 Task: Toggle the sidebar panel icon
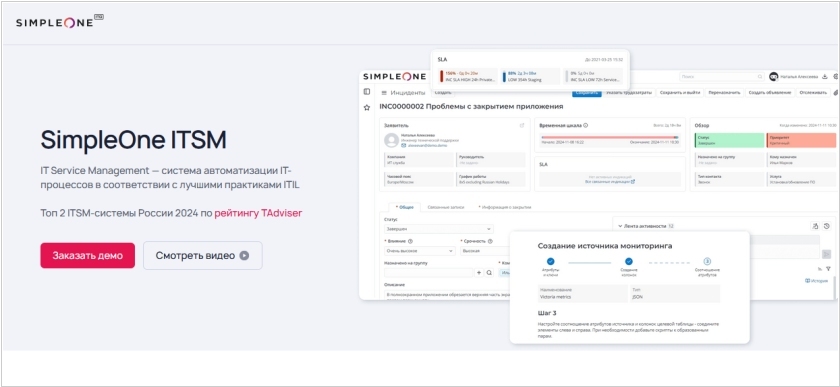point(367,92)
